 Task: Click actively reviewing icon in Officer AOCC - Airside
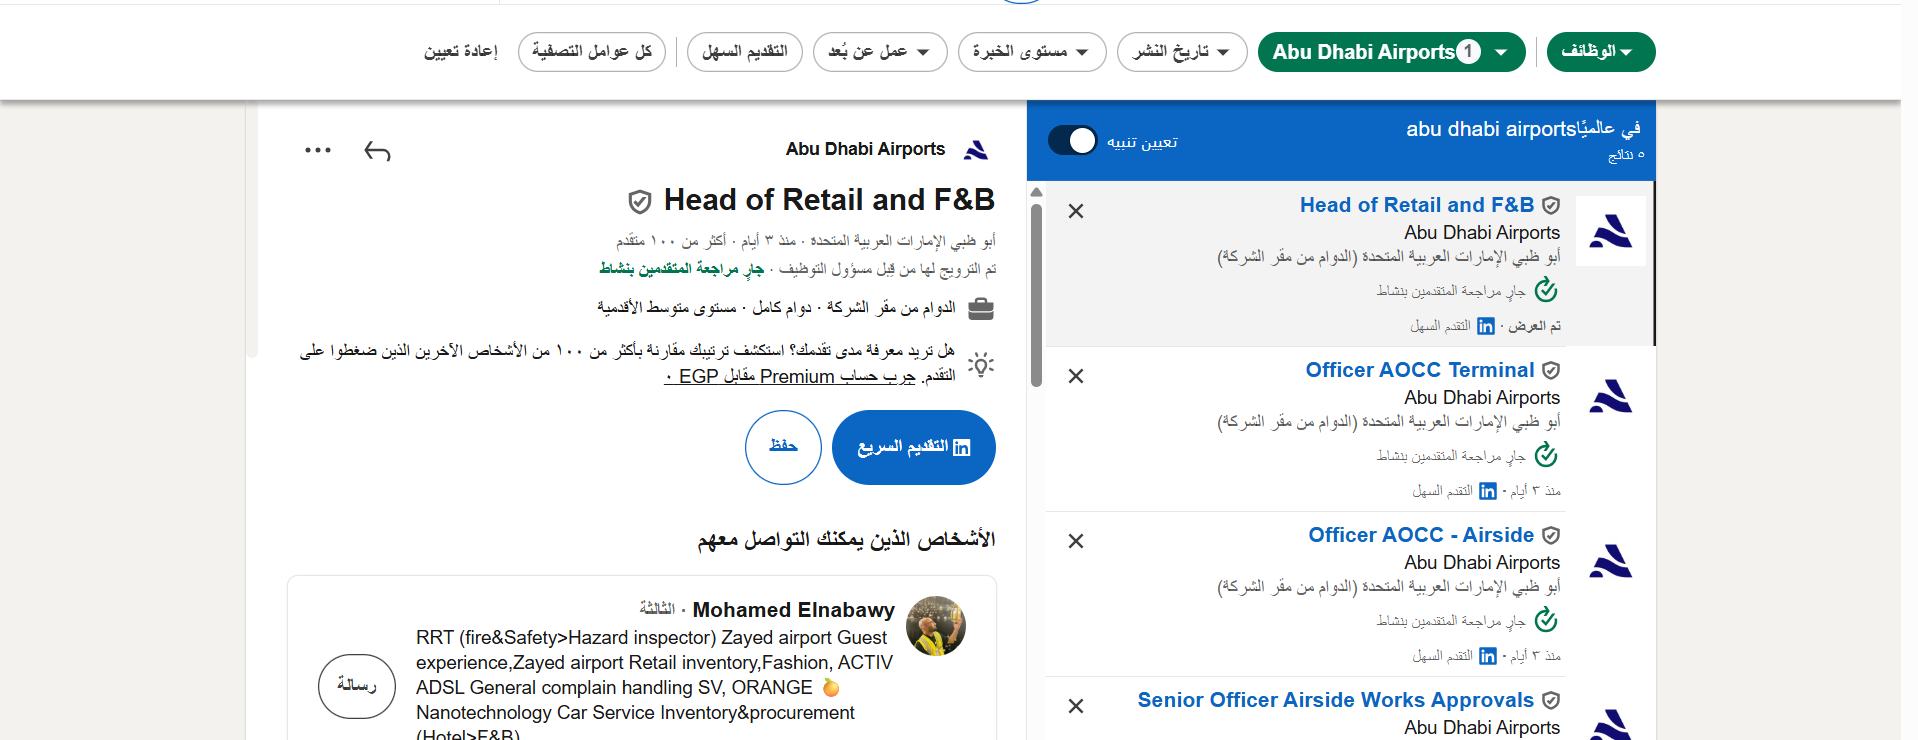(1546, 621)
